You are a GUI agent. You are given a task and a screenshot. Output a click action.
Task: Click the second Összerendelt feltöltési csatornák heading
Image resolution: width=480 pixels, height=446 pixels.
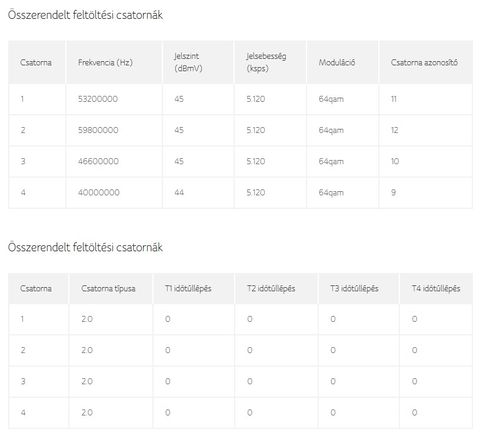(85, 247)
